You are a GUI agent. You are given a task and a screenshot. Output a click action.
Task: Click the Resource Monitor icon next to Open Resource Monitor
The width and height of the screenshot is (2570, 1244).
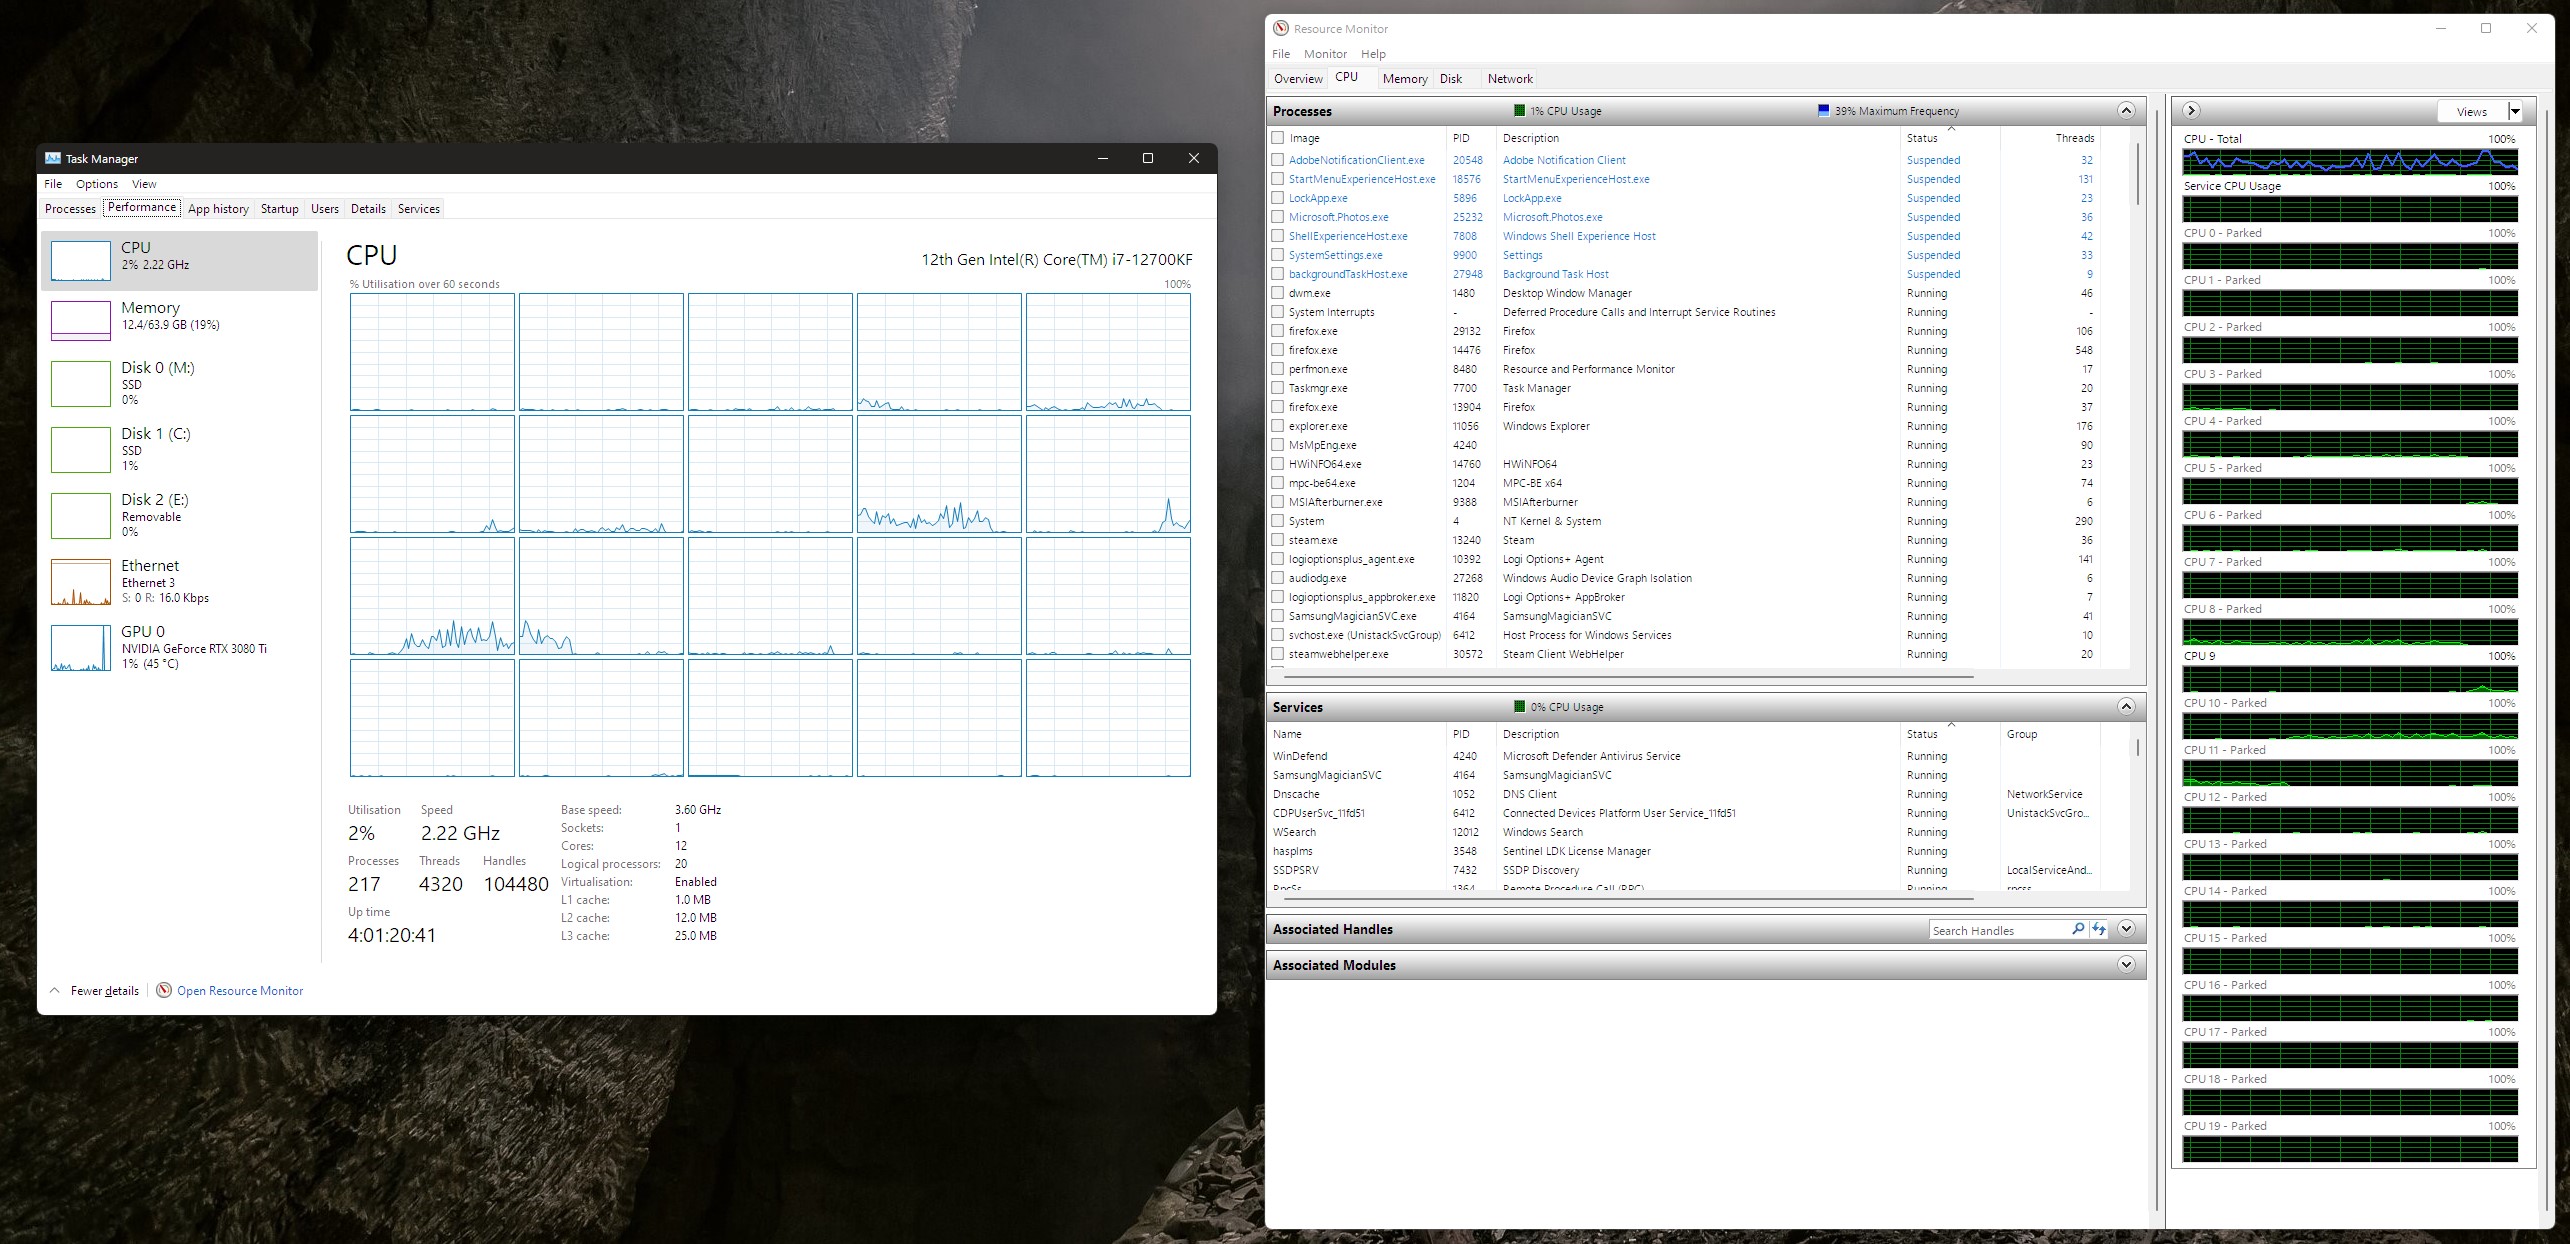tap(164, 990)
